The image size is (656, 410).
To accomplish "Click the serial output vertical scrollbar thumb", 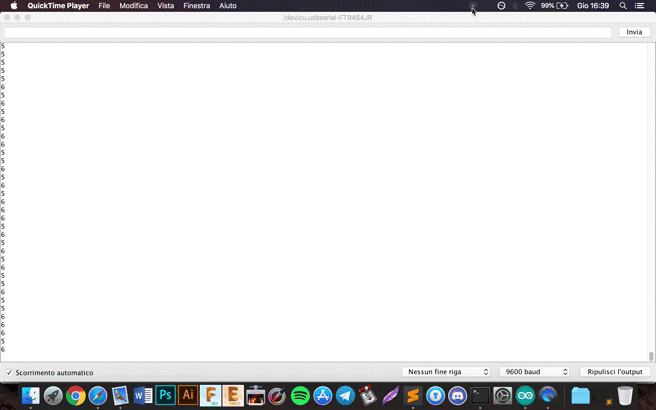I will (x=651, y=356).
